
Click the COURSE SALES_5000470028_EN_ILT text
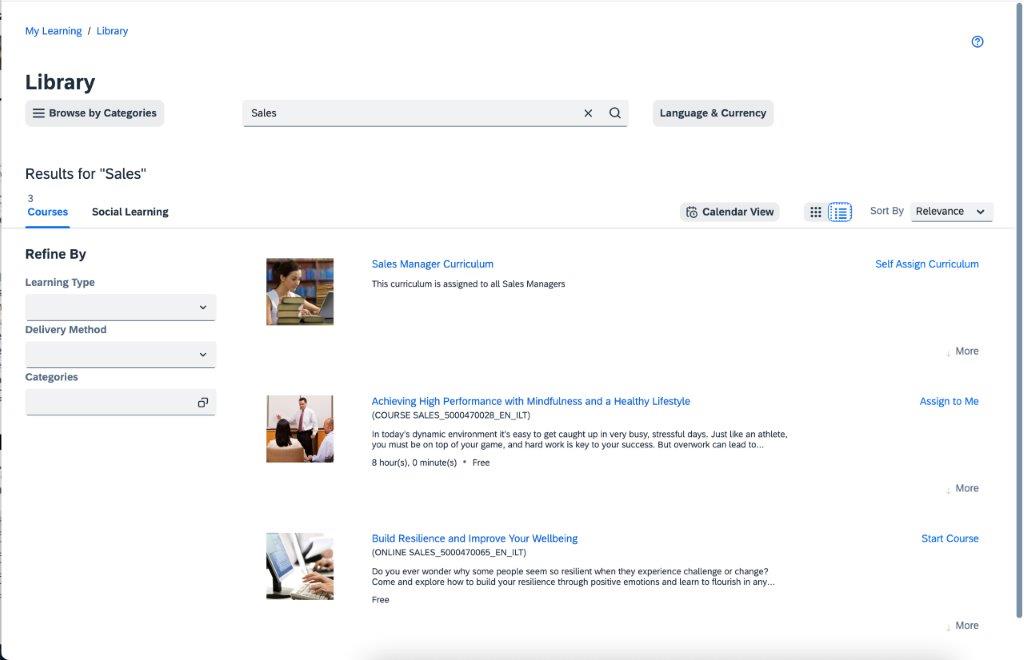coord(451,415)
